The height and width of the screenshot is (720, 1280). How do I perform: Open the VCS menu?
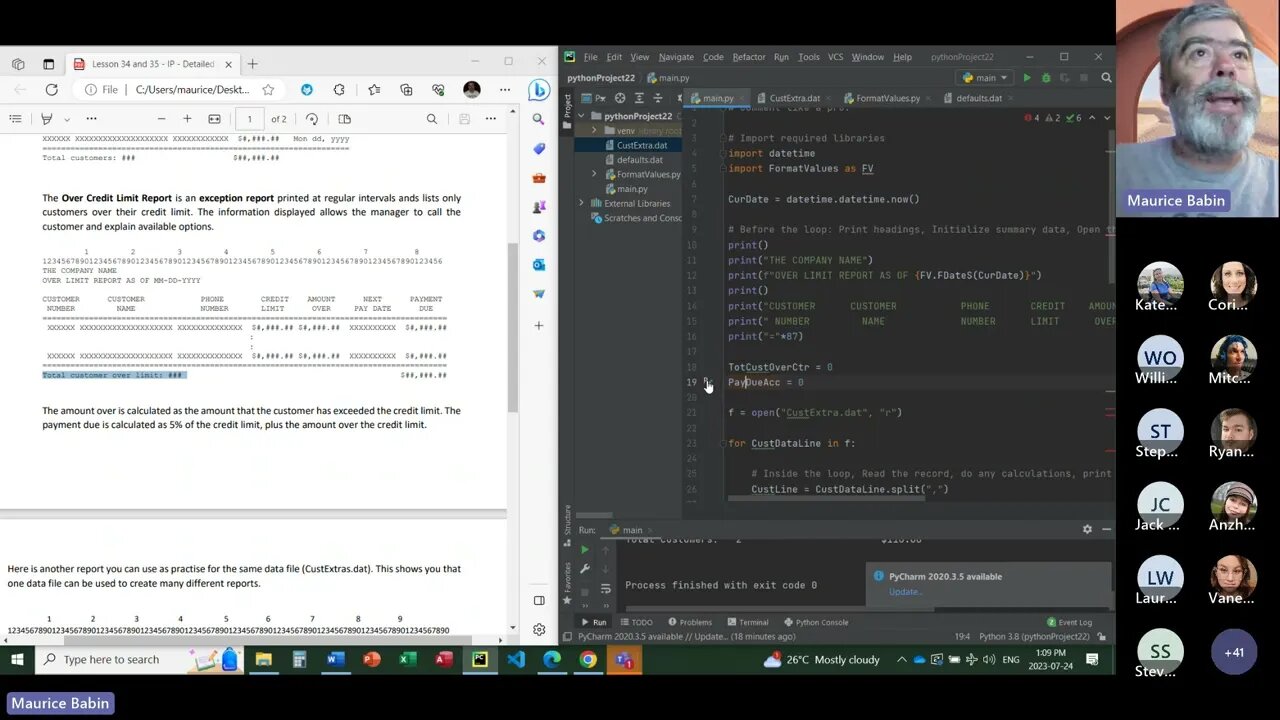coord(836,57)
